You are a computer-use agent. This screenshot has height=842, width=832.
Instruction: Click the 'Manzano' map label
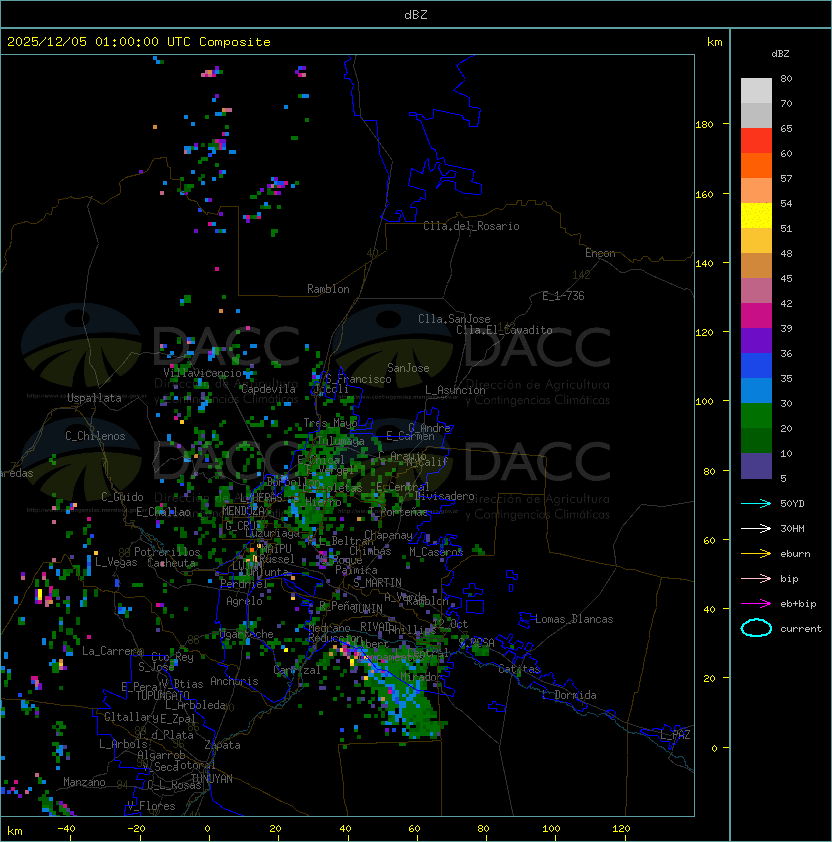(84, 782)
